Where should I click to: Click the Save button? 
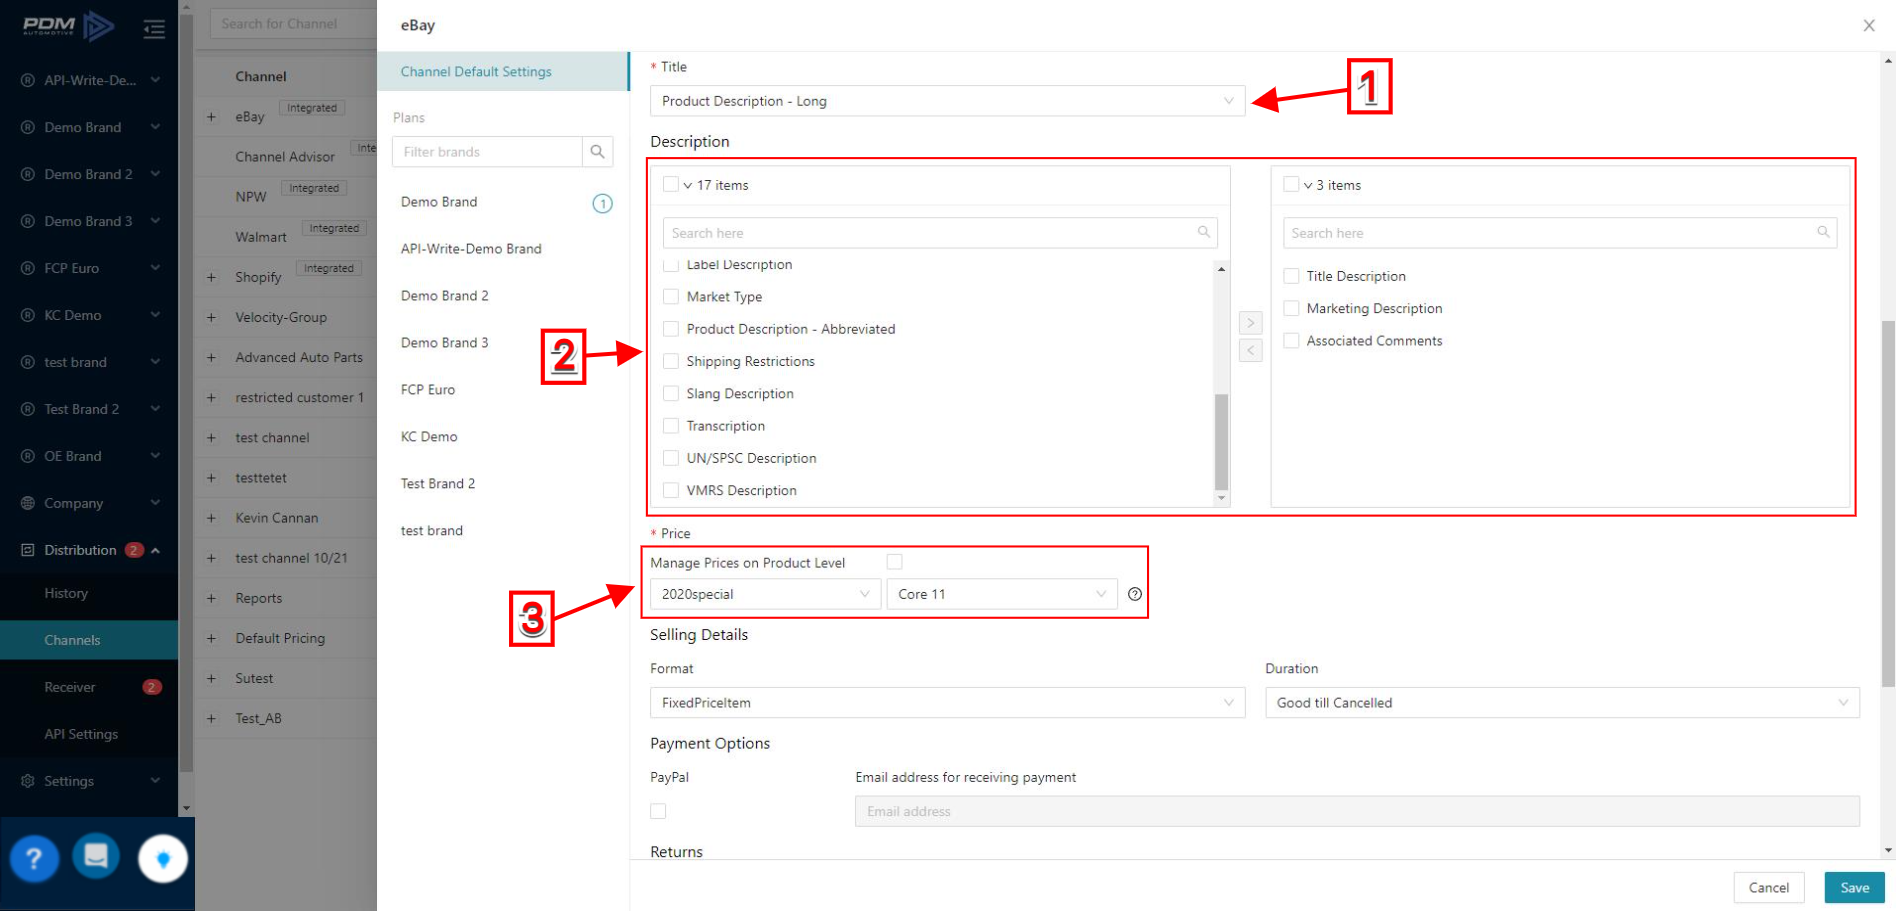(x=1854, y=888)
